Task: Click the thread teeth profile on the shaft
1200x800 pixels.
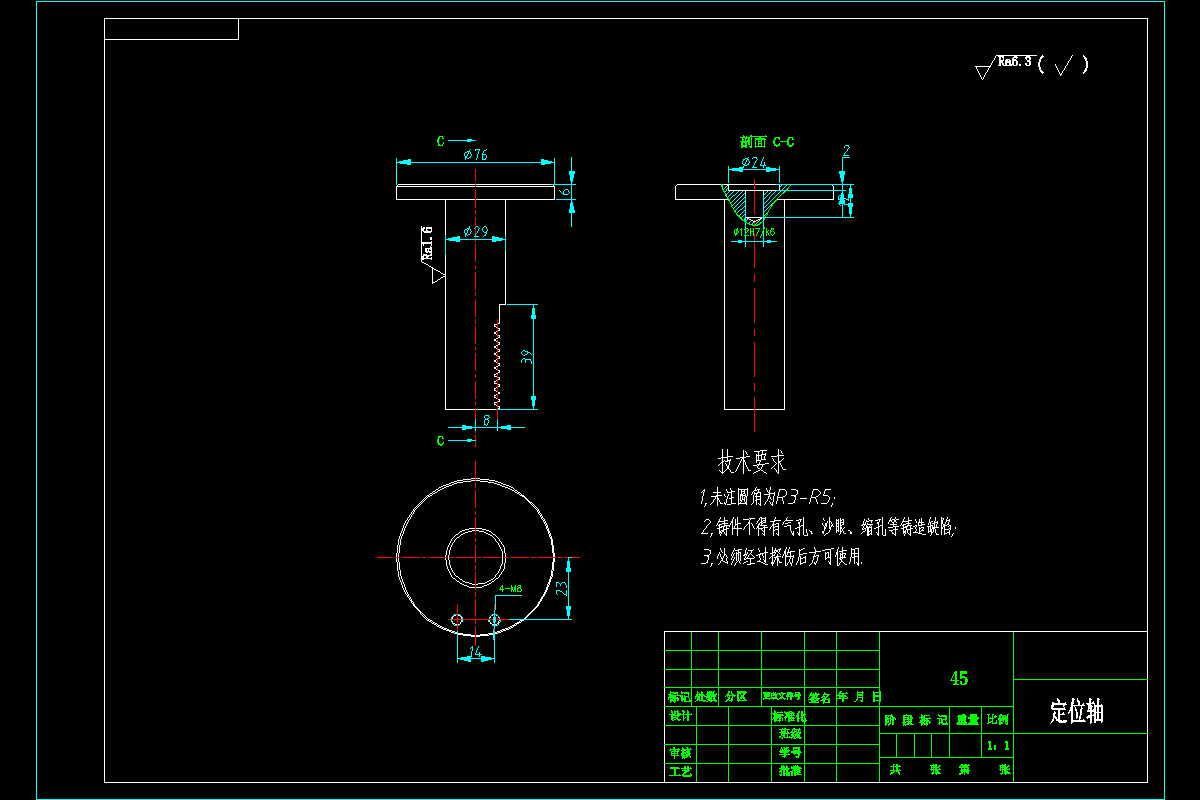Action: pyautogui.click(x=496, y=365)
